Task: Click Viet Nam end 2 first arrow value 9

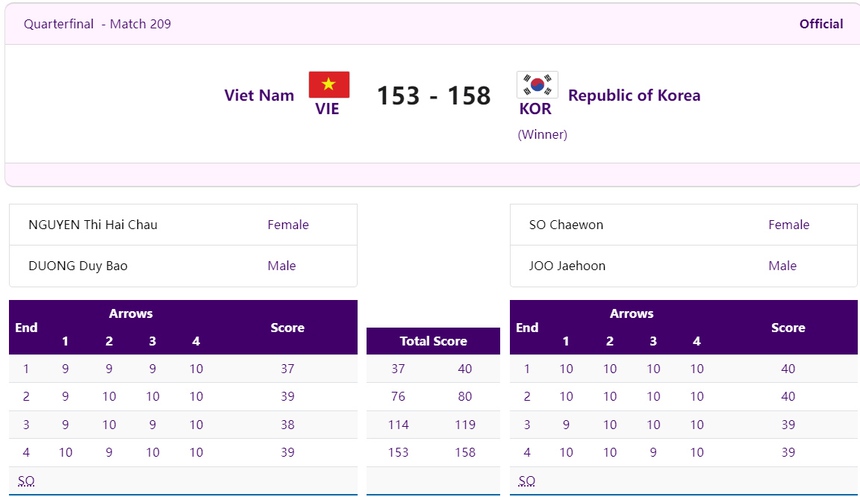Action: (65, 396)
